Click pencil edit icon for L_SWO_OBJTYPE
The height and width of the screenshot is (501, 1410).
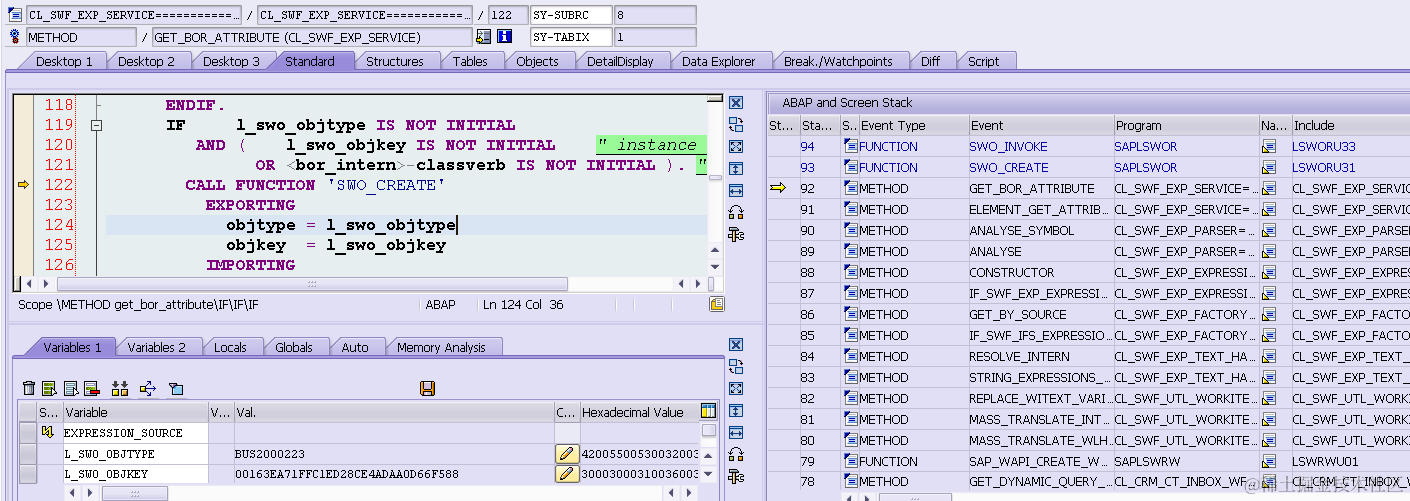567,453
